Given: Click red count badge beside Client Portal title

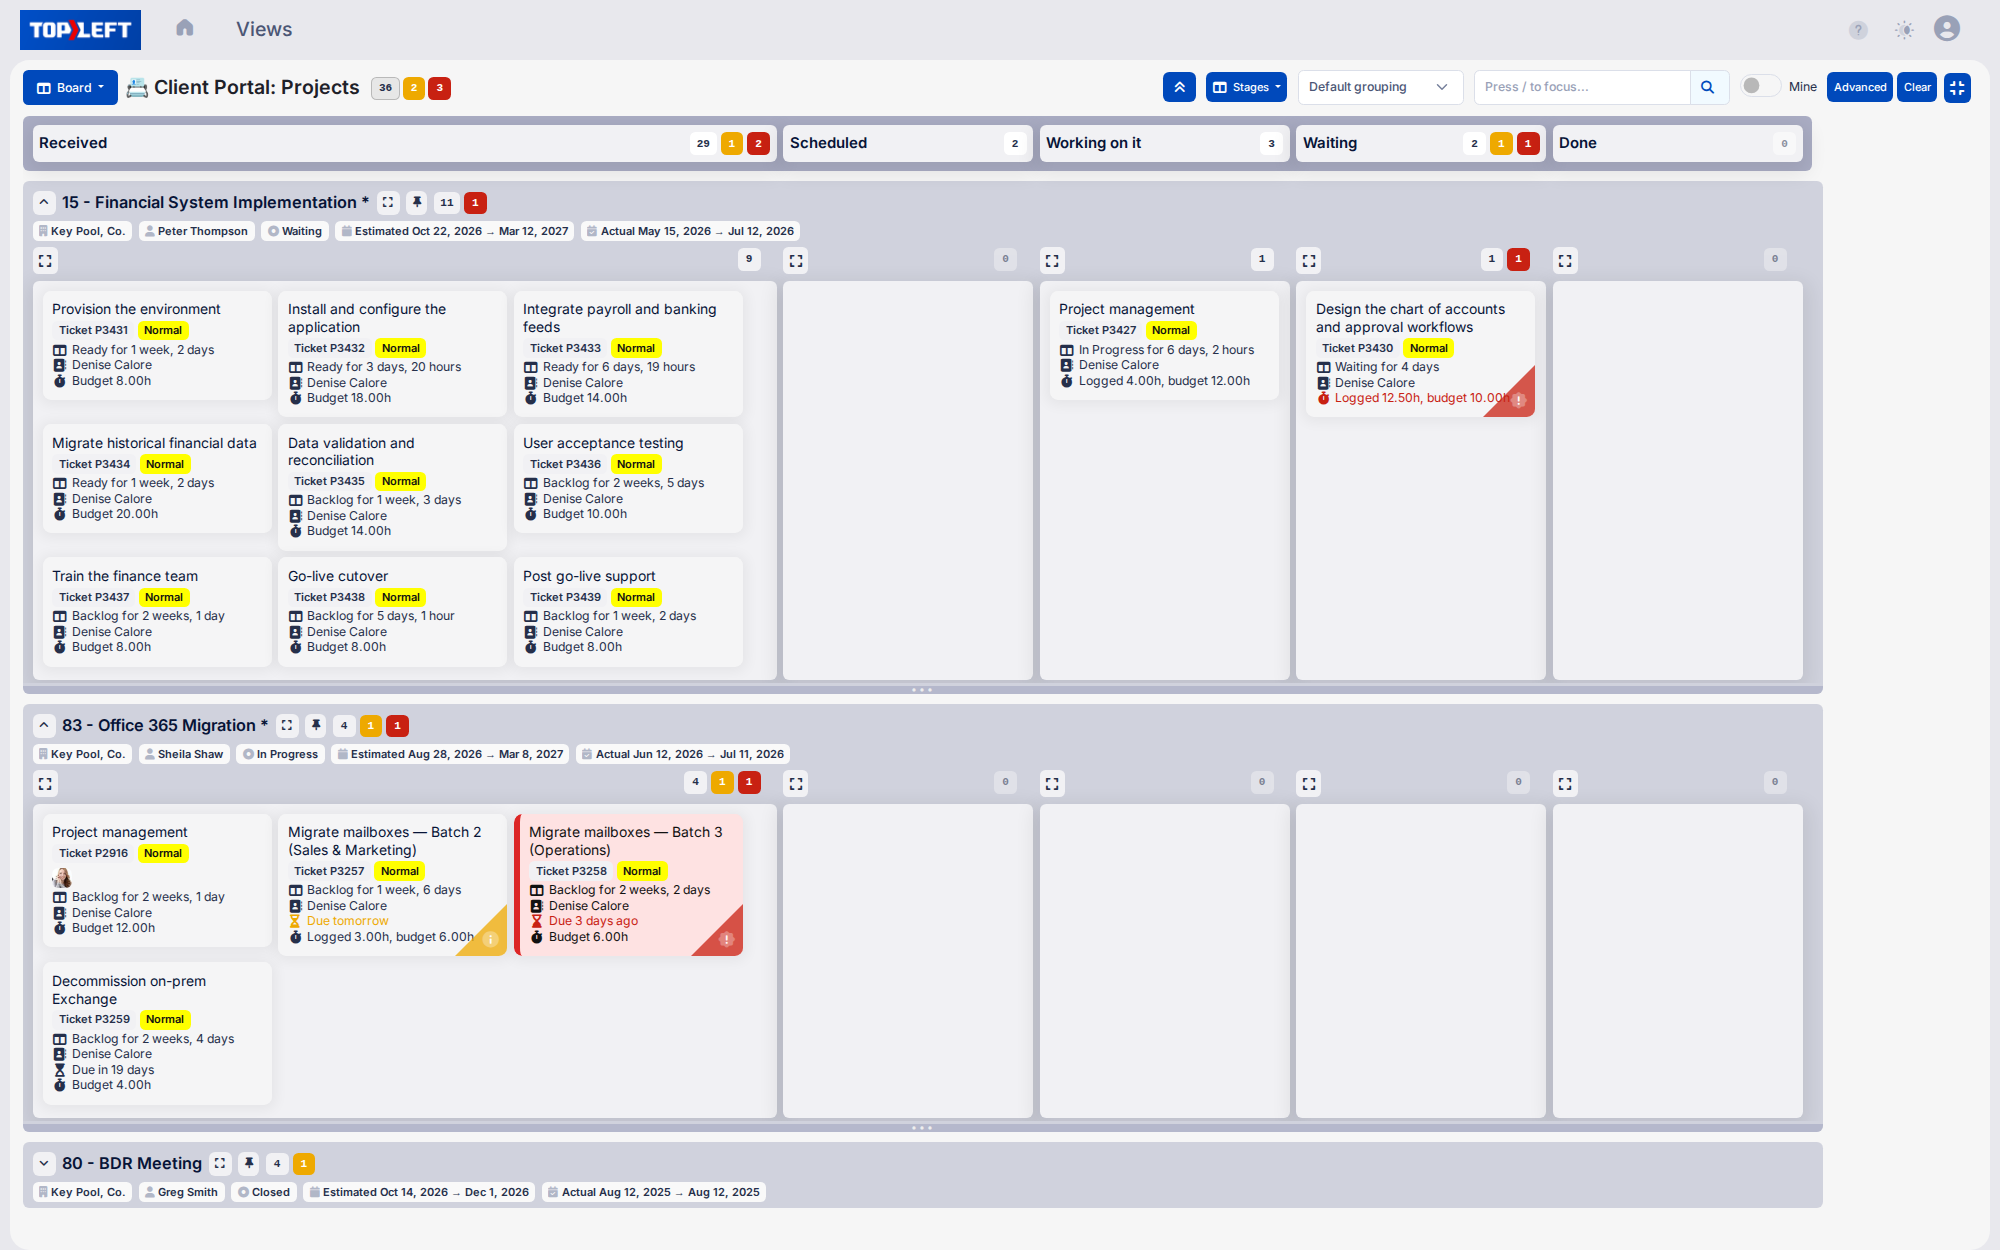Looking at the screenshot, I should click(439, 88).
